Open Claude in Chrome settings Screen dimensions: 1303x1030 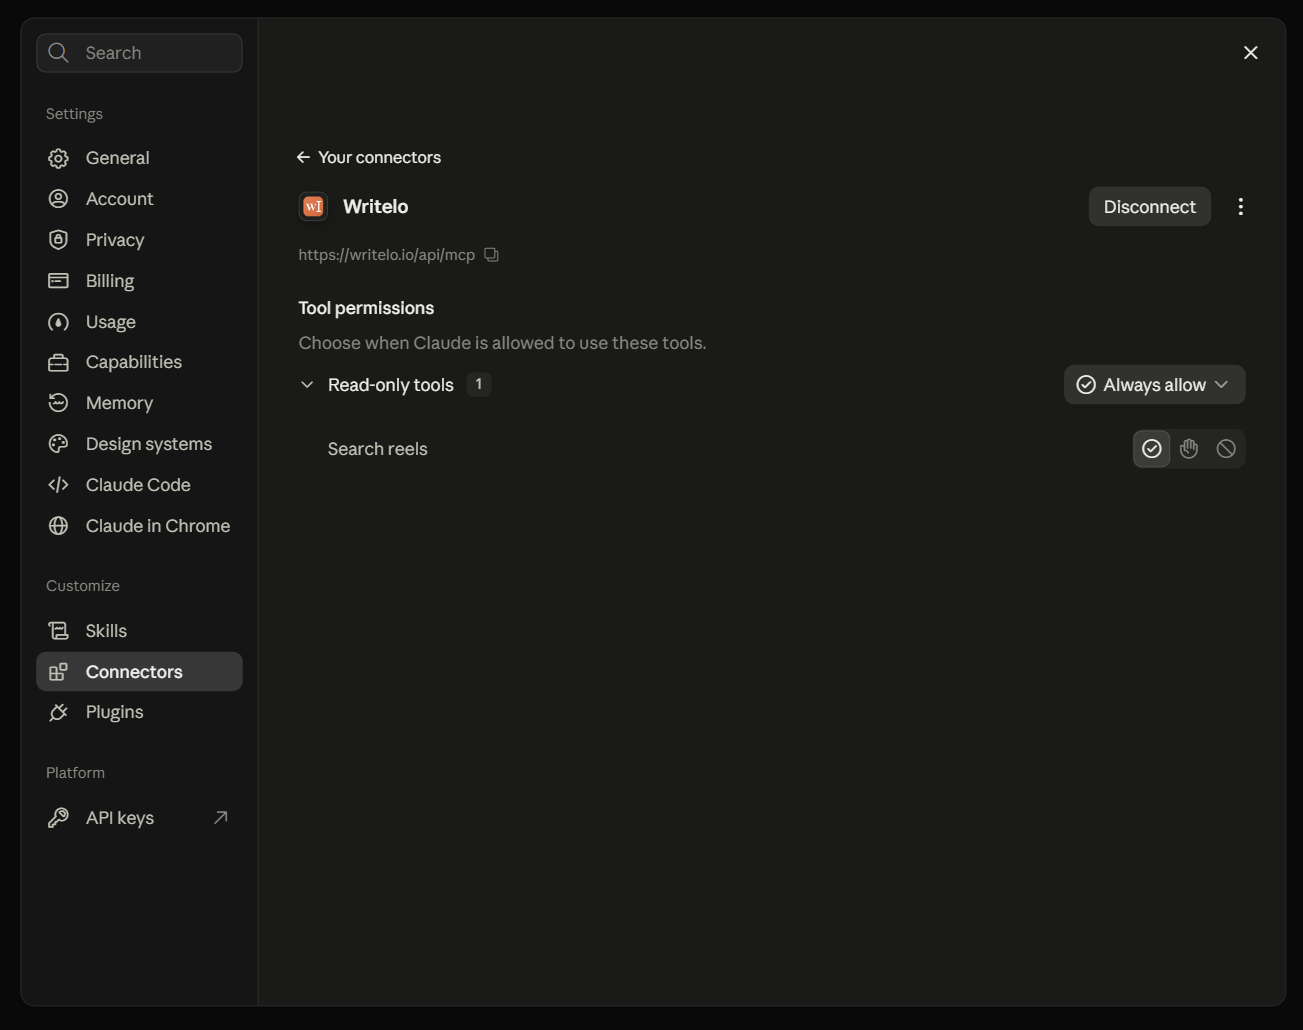pyautogui.click(x=139, y=526)
